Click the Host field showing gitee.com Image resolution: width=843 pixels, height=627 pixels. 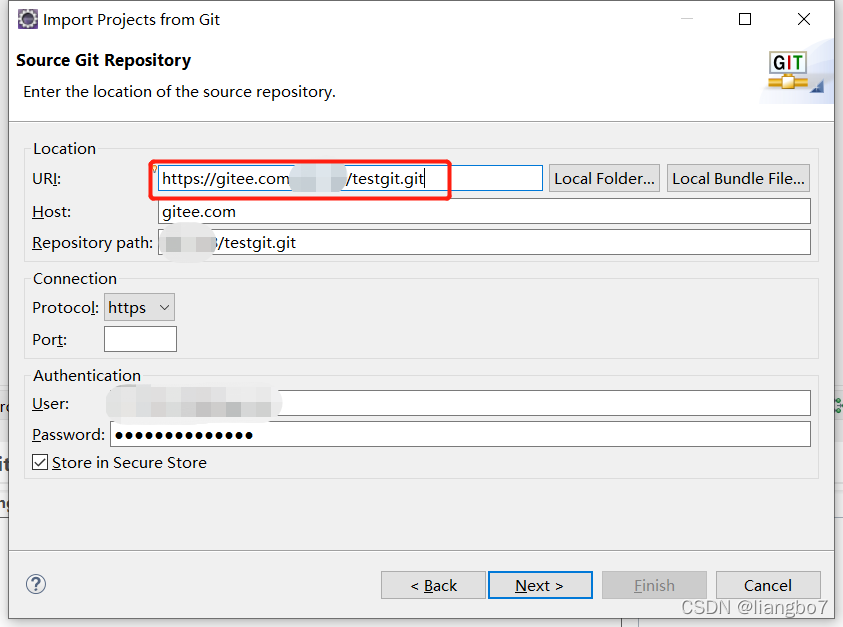480,211
